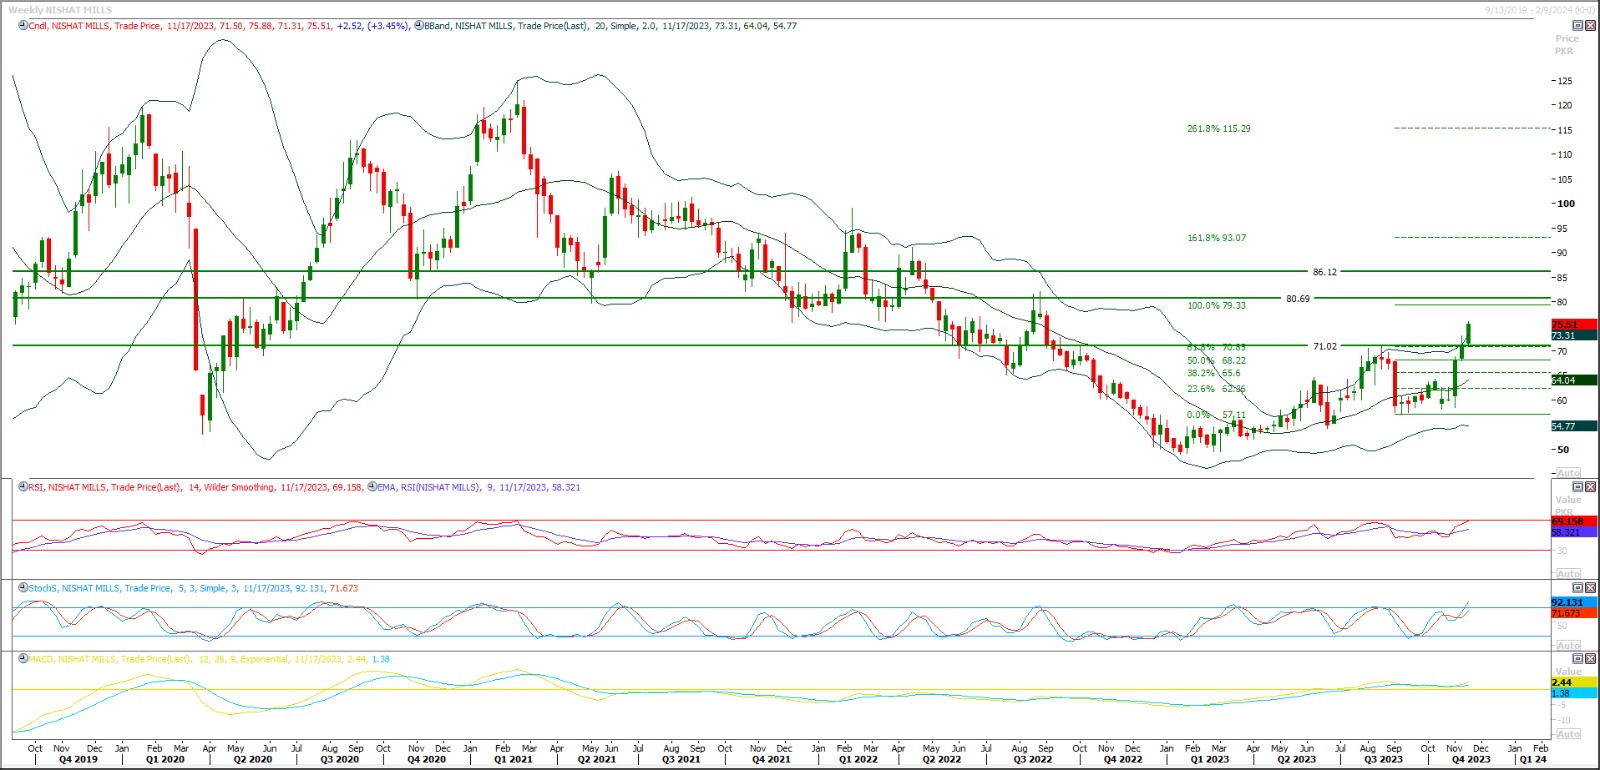Close the RSI indicator pane
The width and height of the screenshot is (1600, 770).
tap(1590, 487)
